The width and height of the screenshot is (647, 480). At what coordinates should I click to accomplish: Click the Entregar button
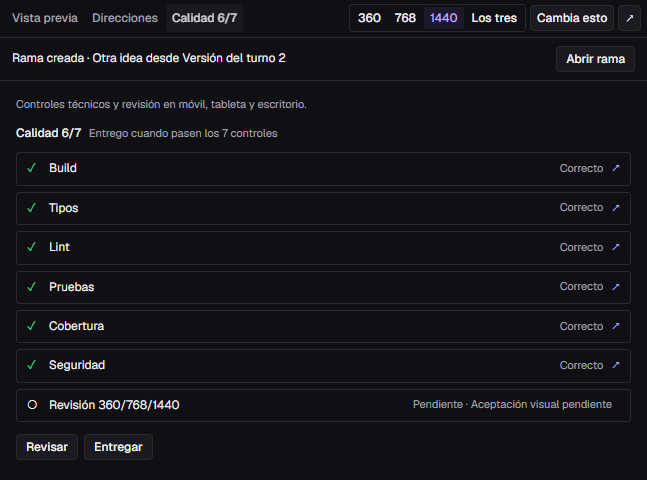(x=118, y=447)
